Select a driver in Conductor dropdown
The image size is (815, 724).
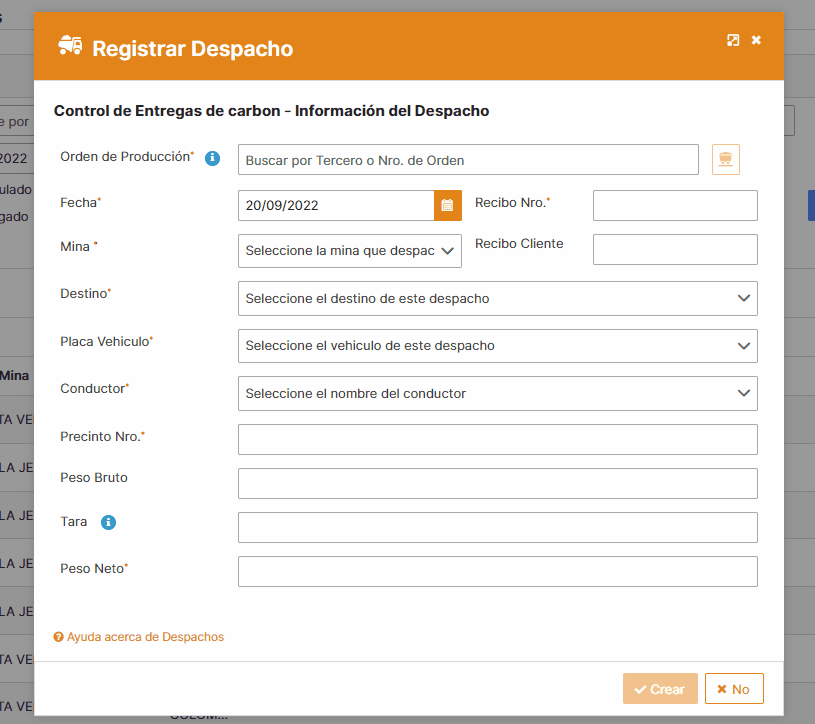(497, 393)
